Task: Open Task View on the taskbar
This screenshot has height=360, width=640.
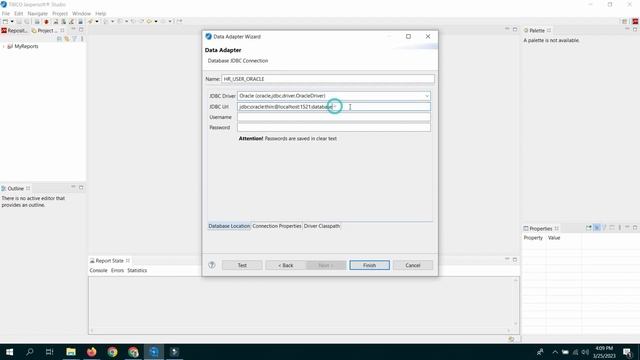Action: coord(49,352)
